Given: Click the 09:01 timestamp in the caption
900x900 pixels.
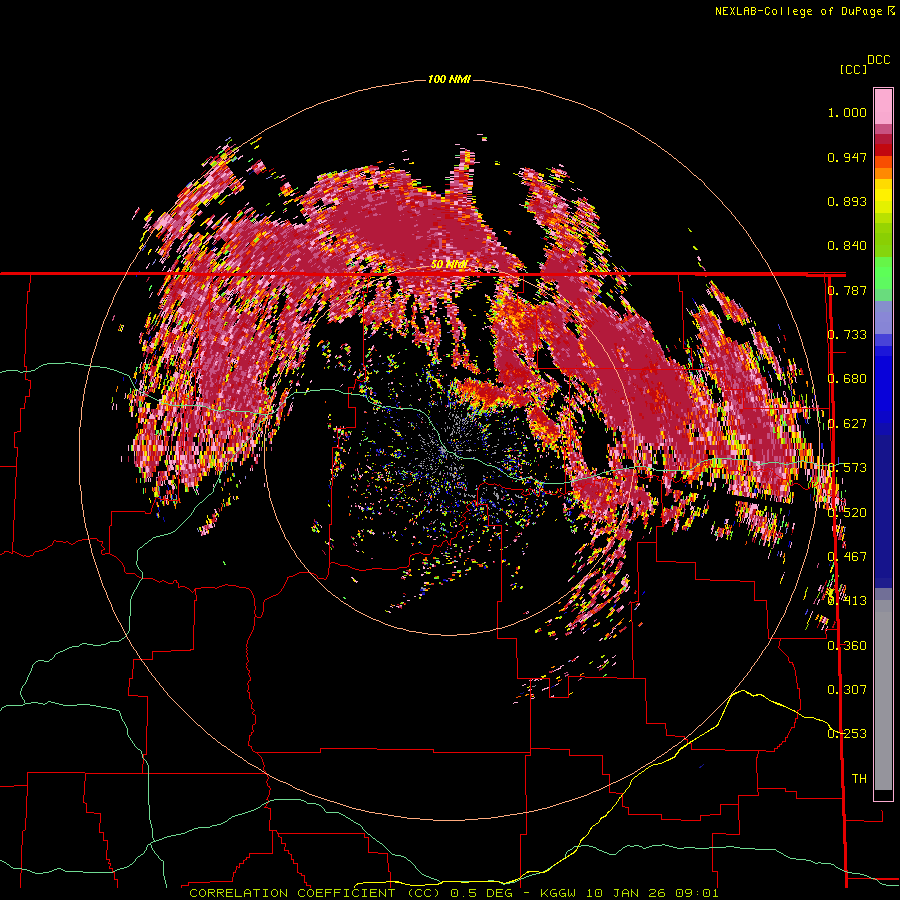Looking at the screenshot, I should click(x=695, y=893).
